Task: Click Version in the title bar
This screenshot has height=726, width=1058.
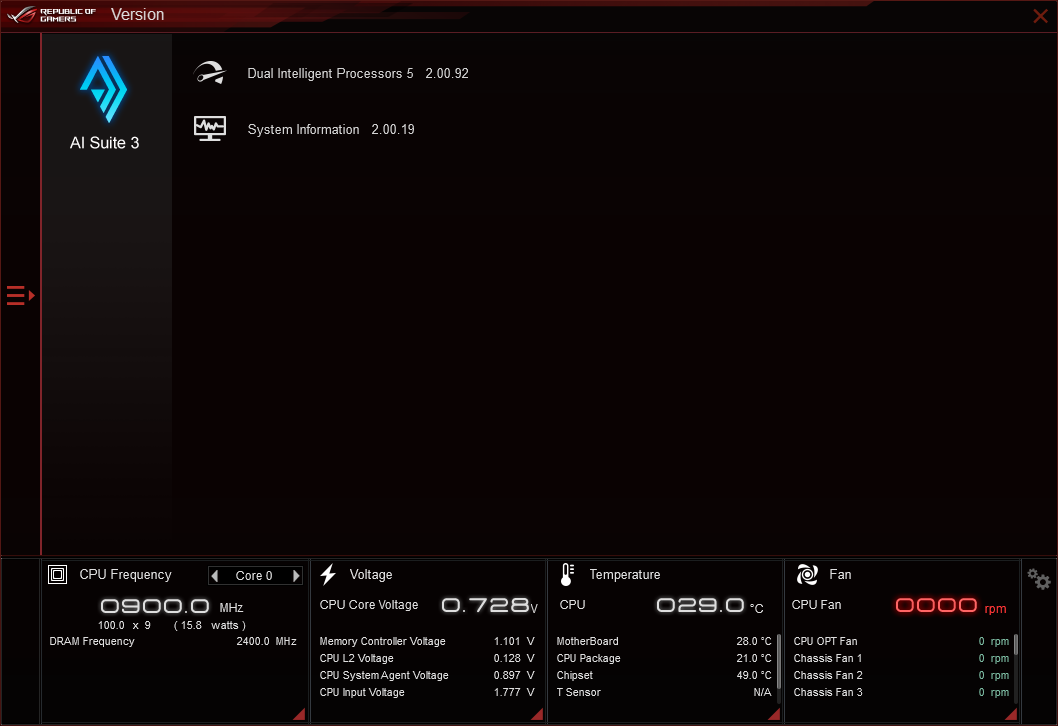Action: [x=137, y=14]
